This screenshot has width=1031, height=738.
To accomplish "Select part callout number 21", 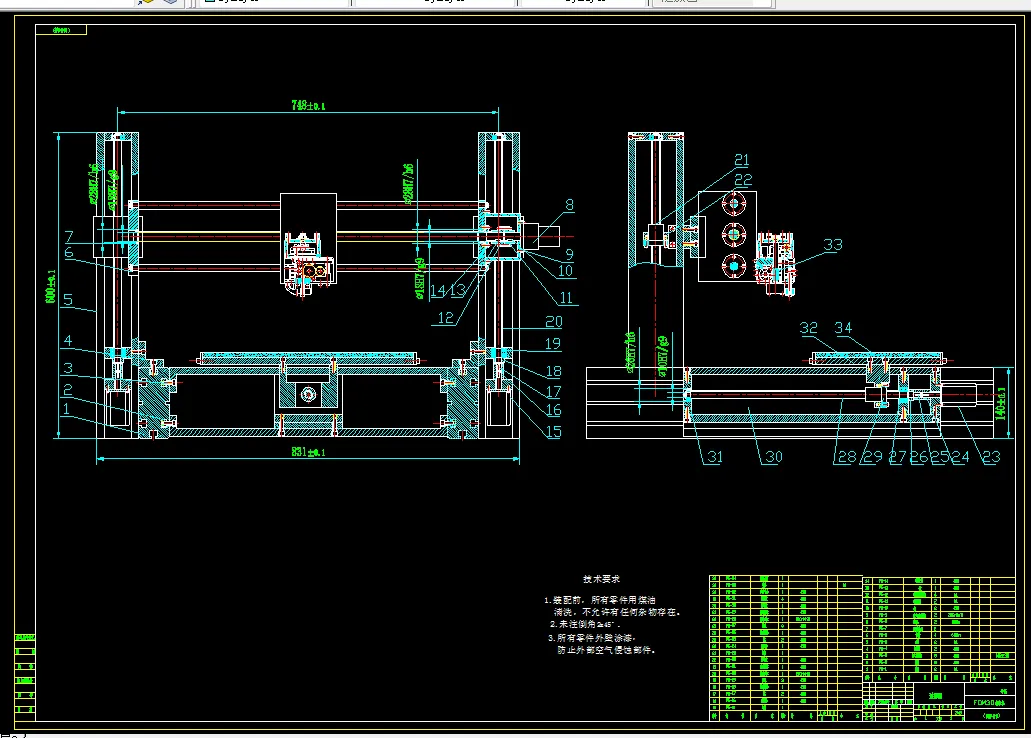I will click(741, 160).
